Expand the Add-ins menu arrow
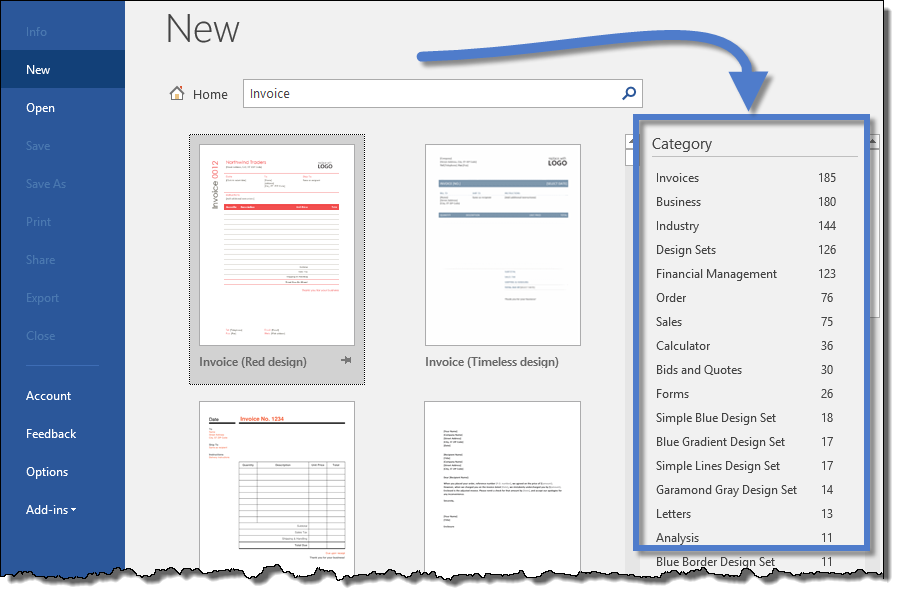This screenshot has width=899, height=599. click(x=74, y=510)
